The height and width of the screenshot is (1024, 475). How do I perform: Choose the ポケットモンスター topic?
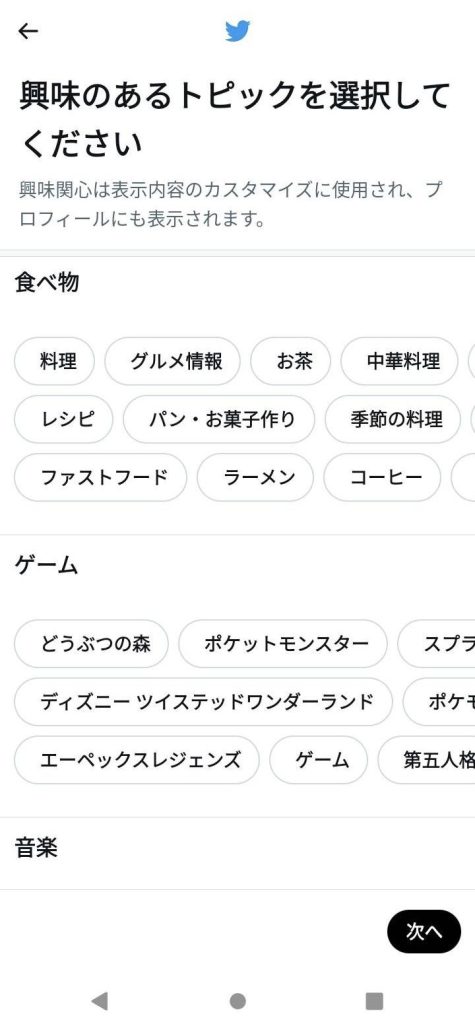point(283,644)
